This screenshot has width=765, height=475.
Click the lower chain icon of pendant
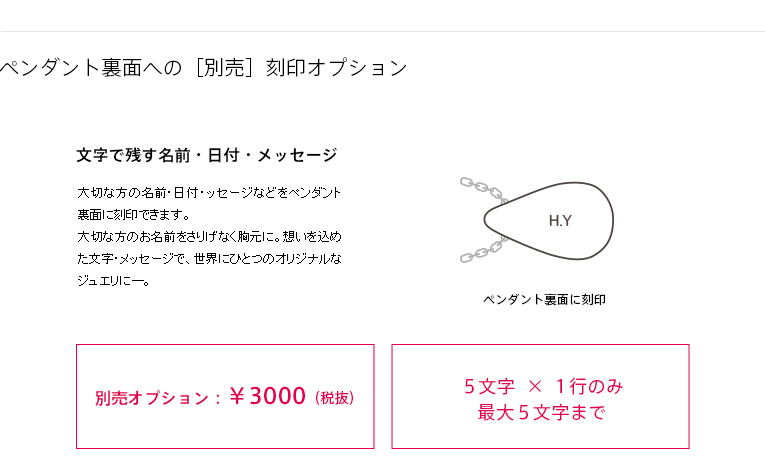tap(483, 250)
